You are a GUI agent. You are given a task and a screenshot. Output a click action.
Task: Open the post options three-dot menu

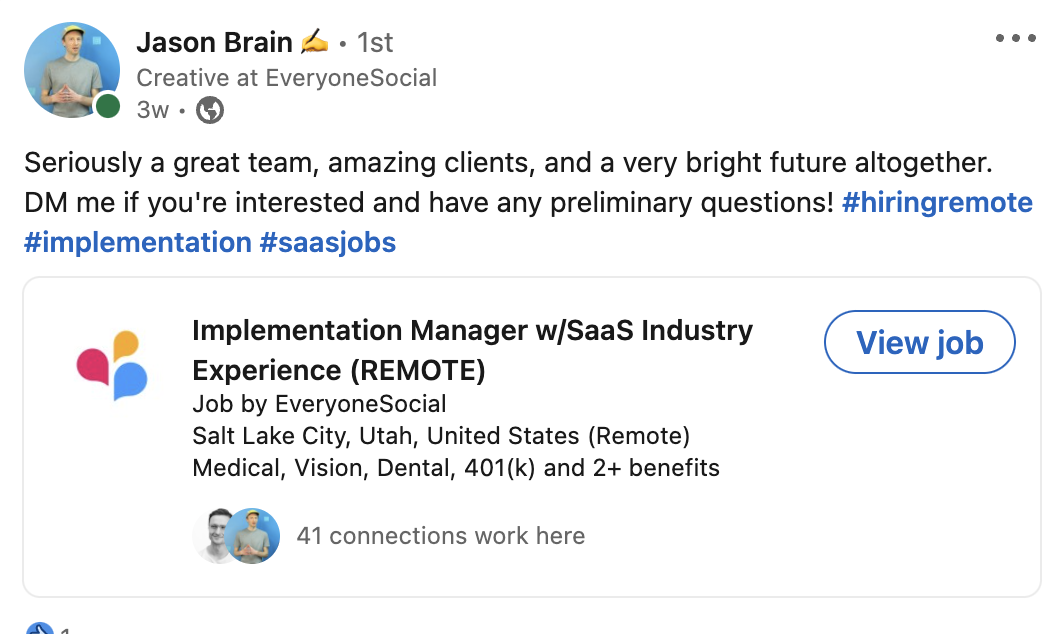pos(1016,38)
